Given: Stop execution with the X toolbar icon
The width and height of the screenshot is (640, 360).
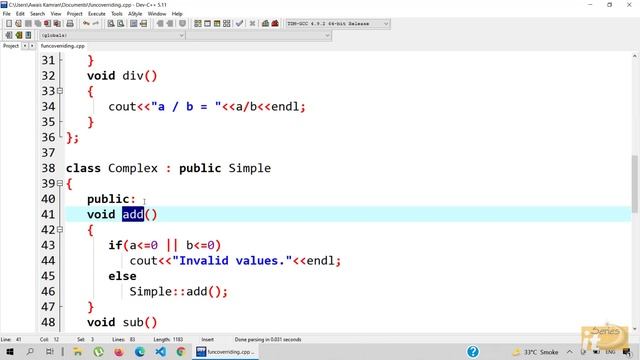Looking at the screenshot, I should click(252, 24).
